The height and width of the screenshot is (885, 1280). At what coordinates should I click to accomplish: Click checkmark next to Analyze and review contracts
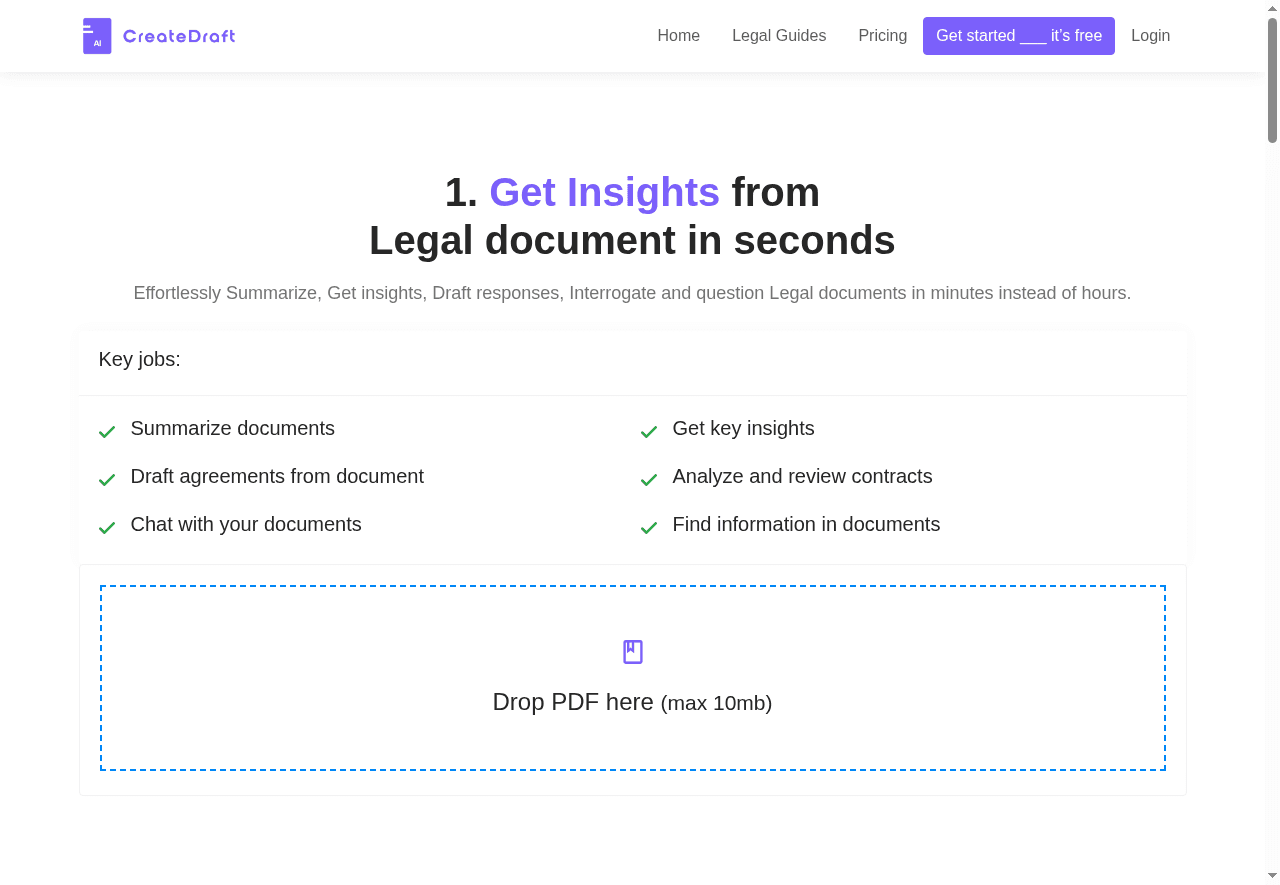tap(649, 480)
